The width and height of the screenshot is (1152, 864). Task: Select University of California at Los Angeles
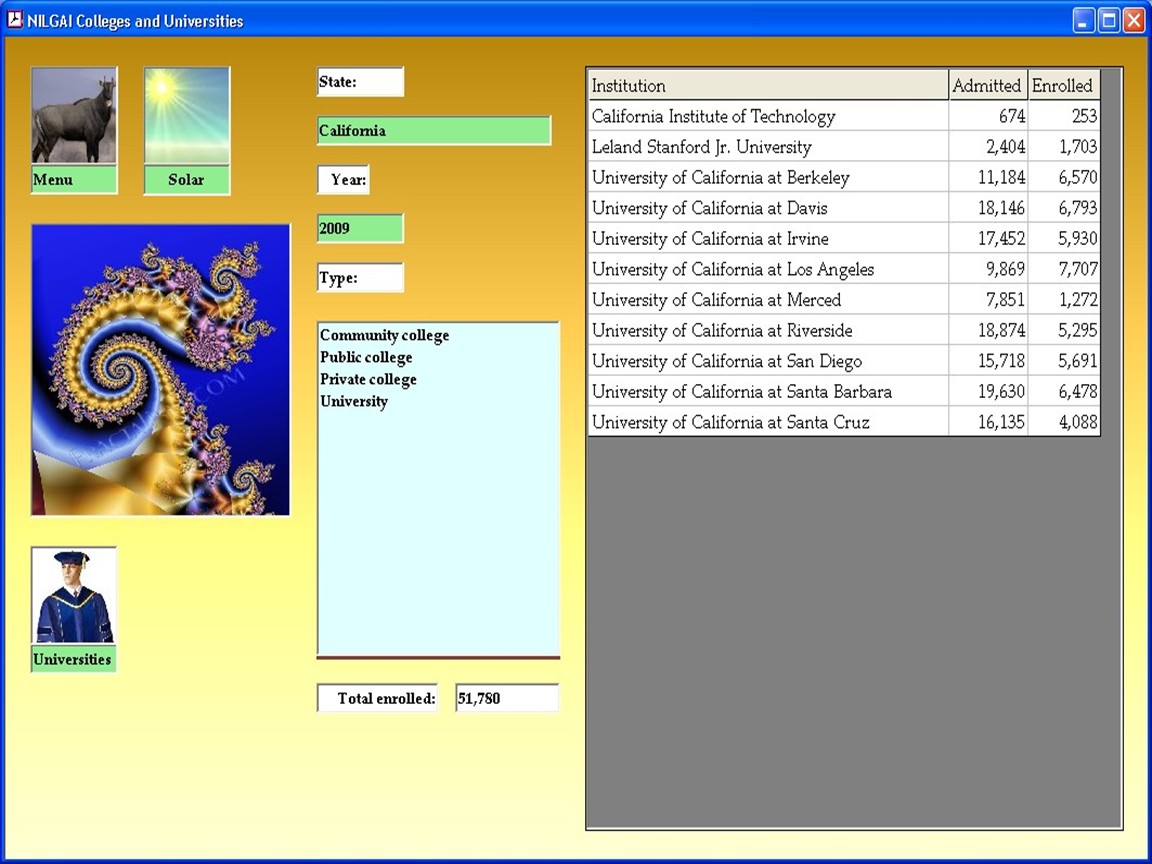pyautogui.click(x=844, y=269)
